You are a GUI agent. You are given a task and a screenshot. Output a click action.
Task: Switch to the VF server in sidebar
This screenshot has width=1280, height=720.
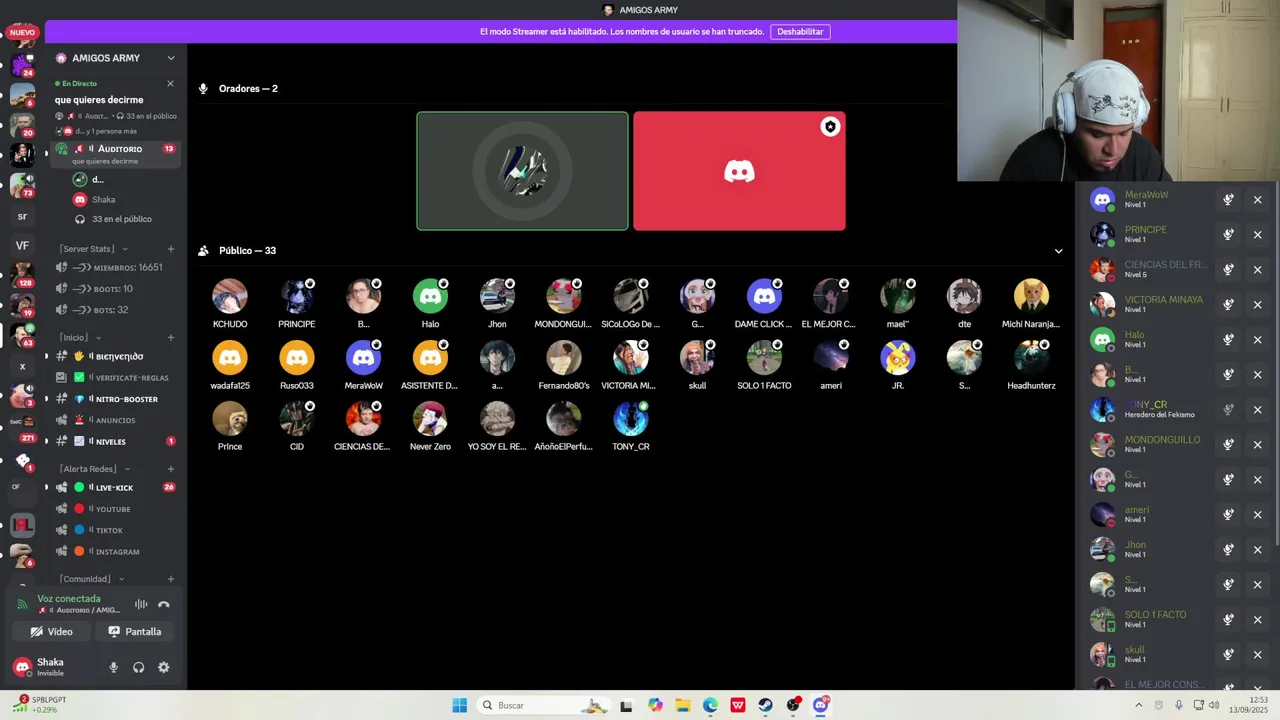(22, 245)
